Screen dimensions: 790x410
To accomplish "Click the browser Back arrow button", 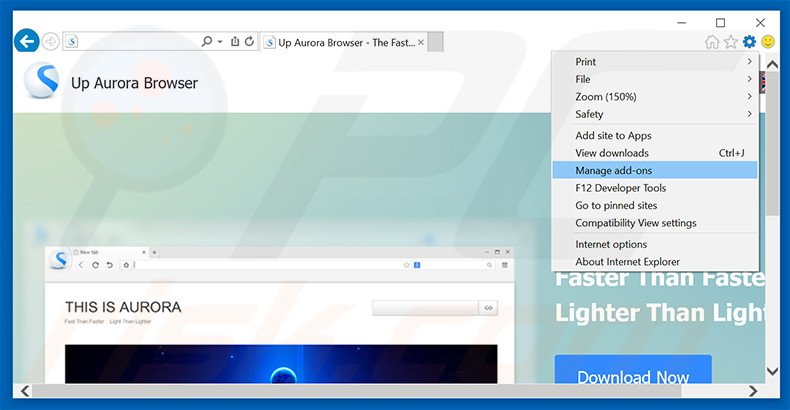I will pos(27,41).
